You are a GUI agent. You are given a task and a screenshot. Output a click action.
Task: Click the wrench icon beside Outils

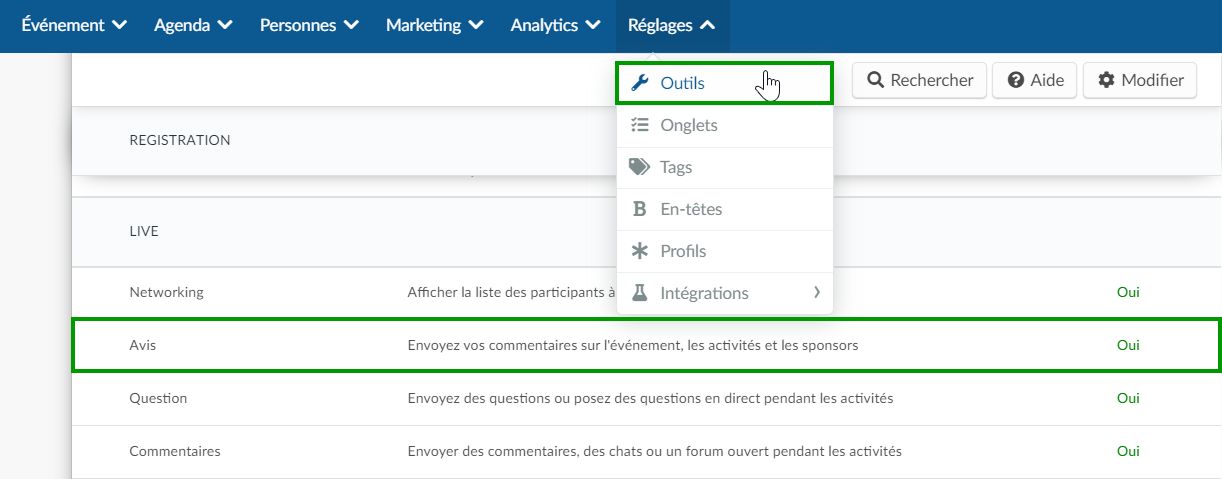tap(640, 83)
